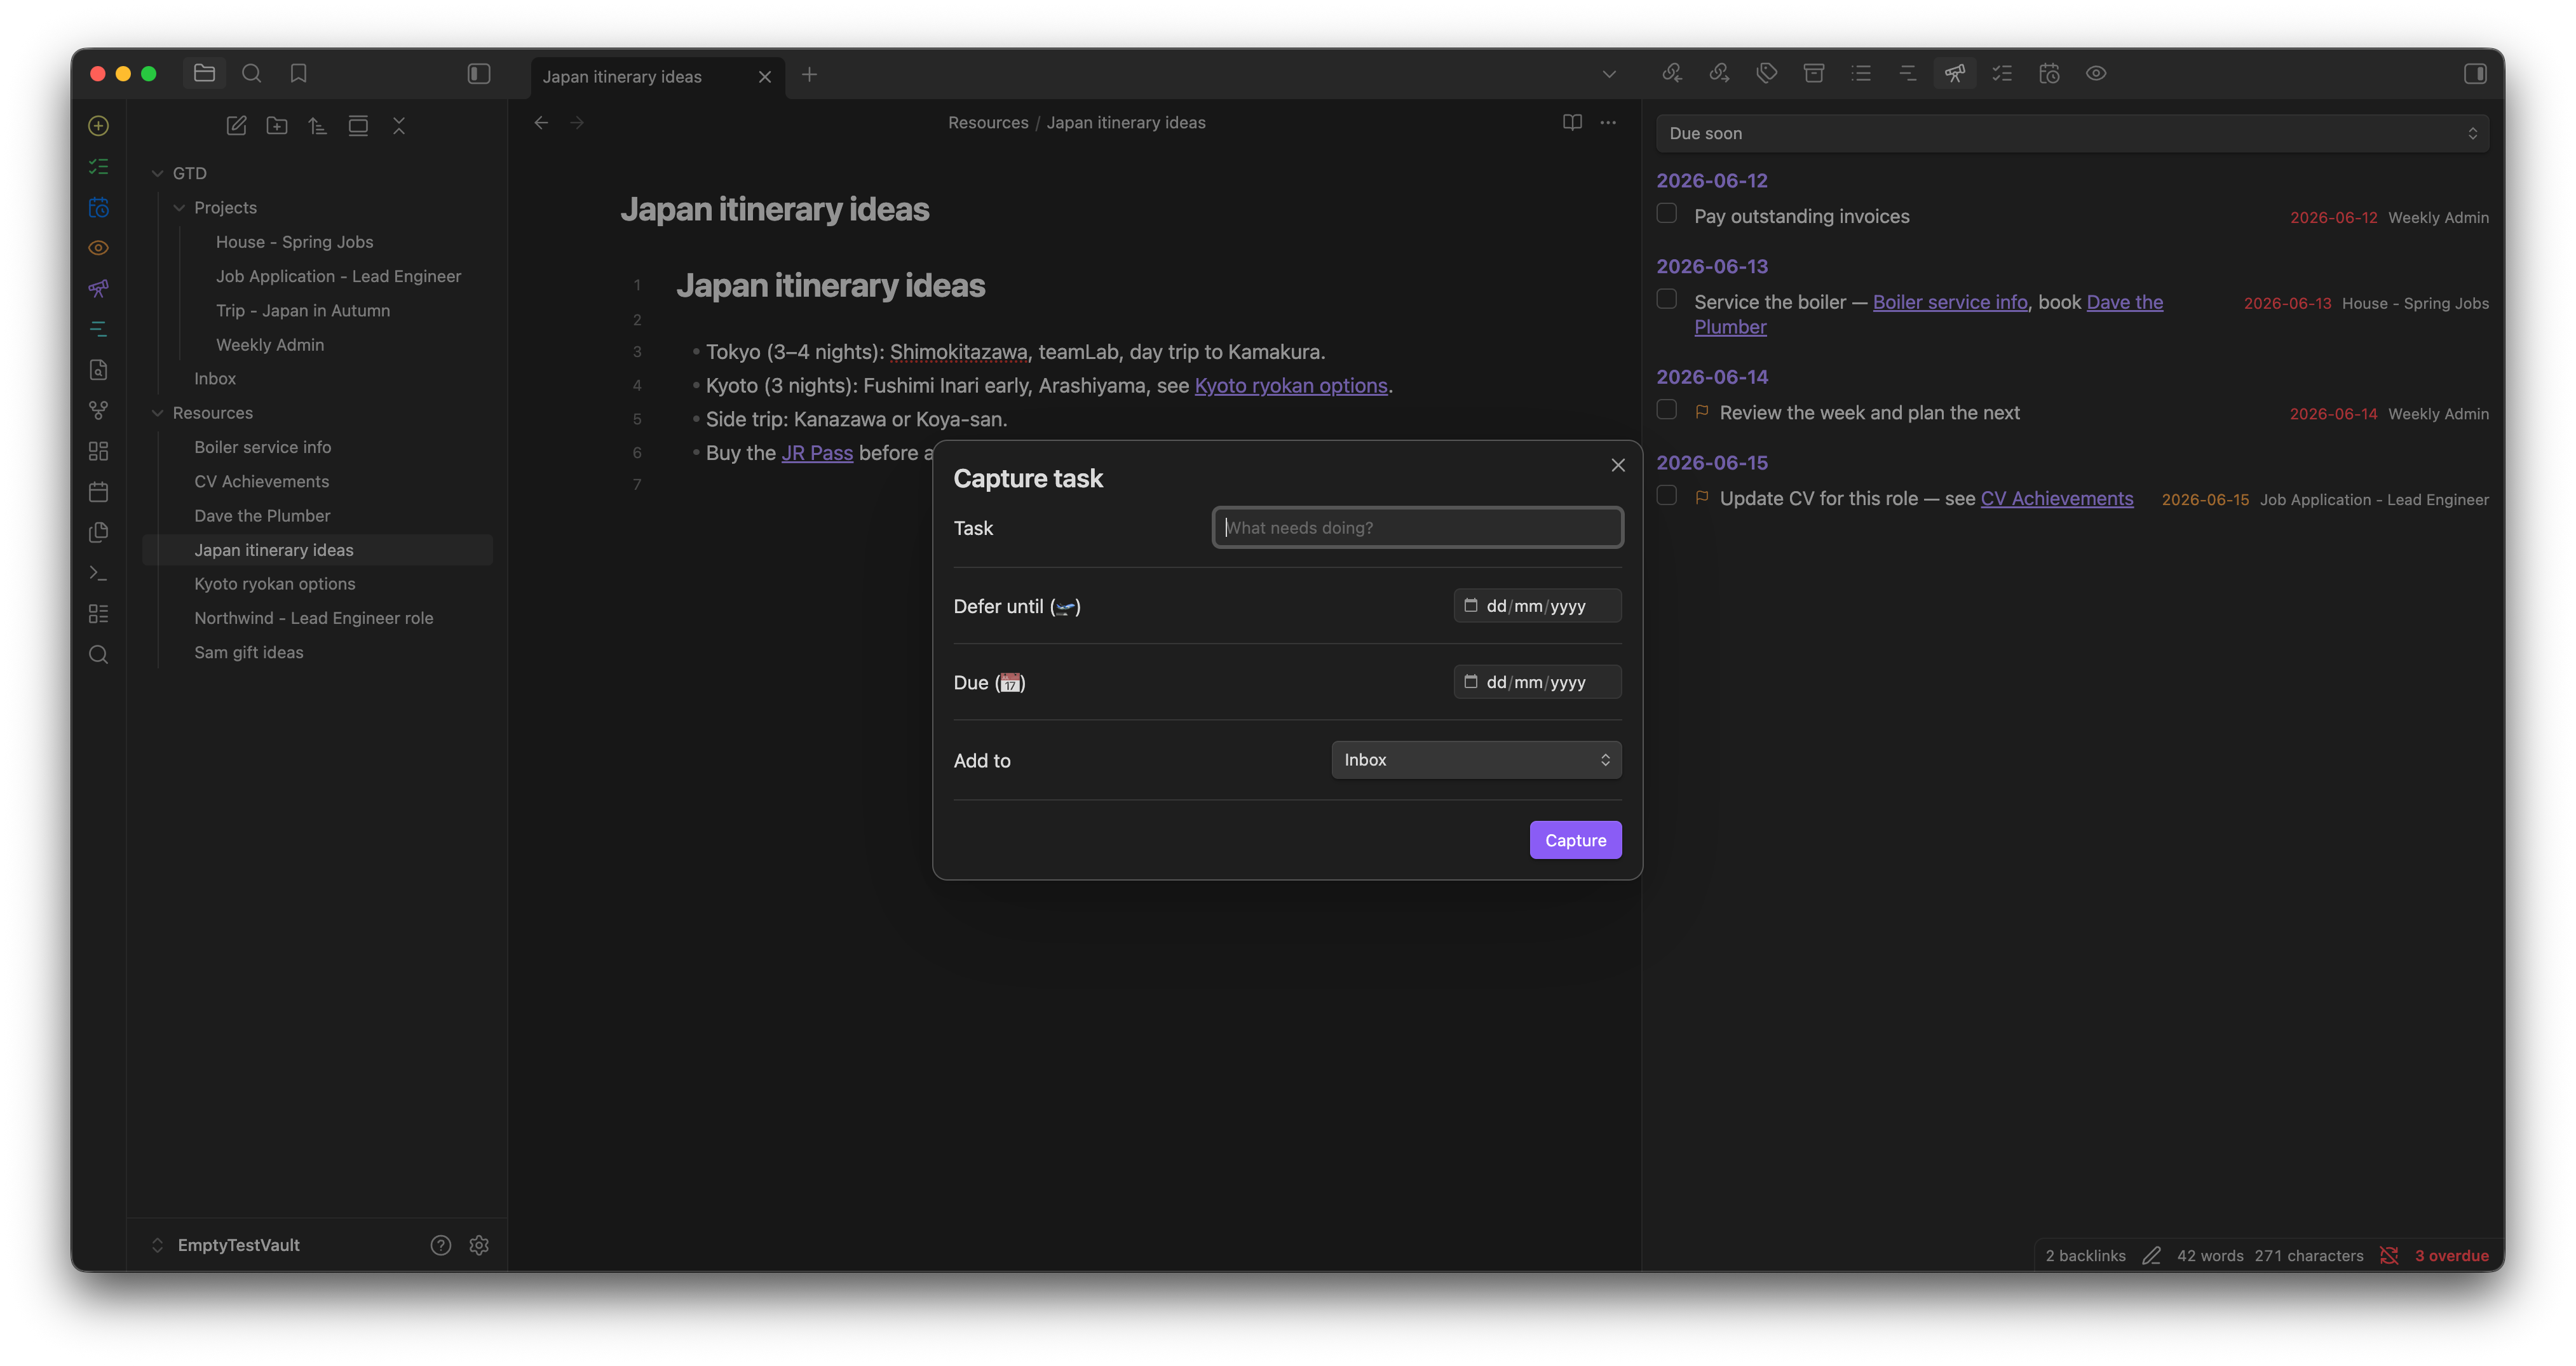This screenshot has height=1366, width=2576.
Task: Open the tags tab in the right sidebar
Action: [x=1766, y=73]
